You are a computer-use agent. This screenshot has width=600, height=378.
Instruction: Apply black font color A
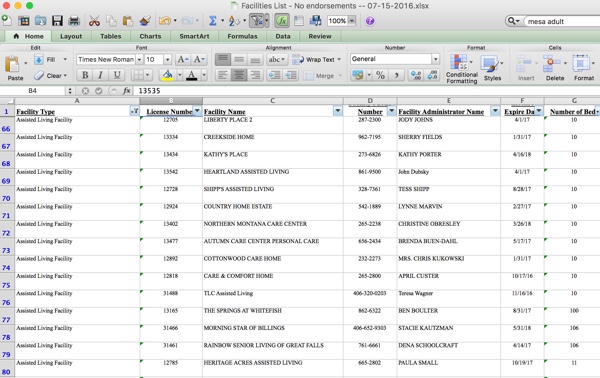click(191, 75)
